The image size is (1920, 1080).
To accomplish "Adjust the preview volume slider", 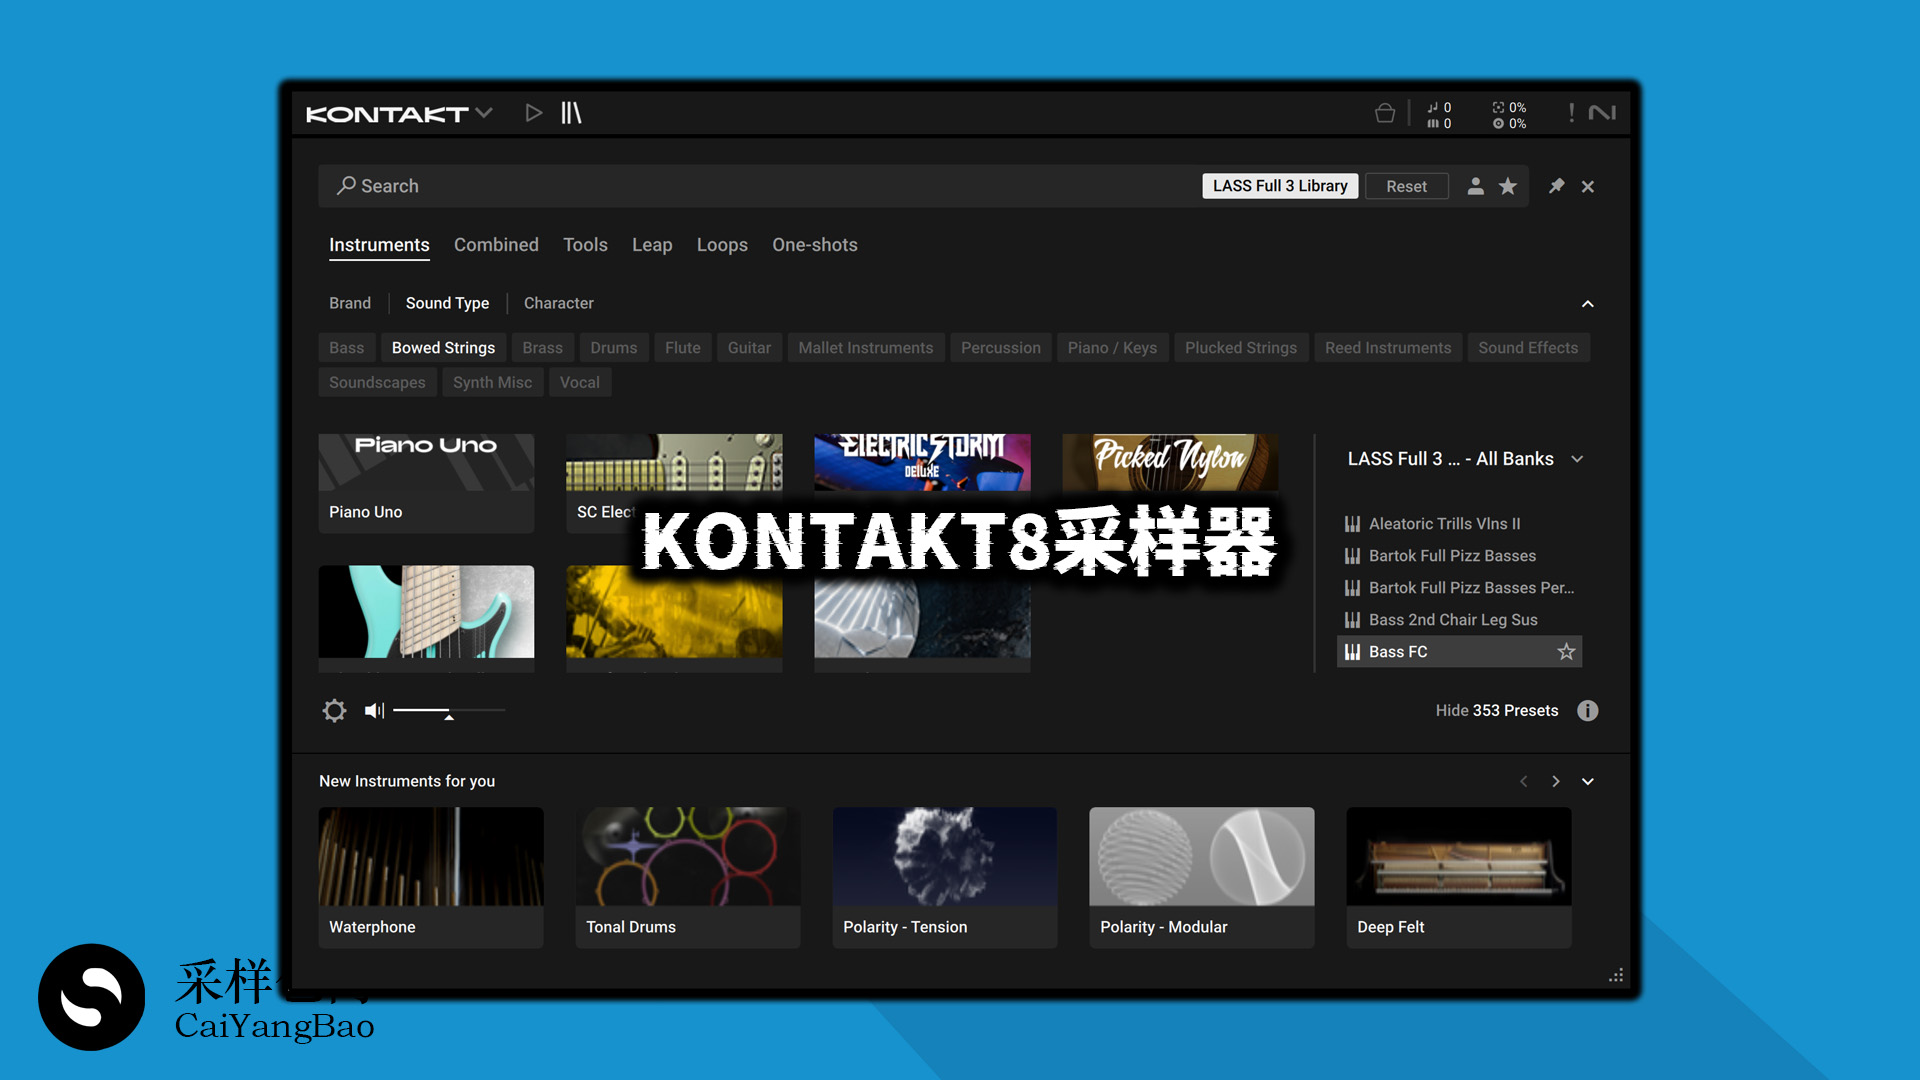I will pos(449,710).
